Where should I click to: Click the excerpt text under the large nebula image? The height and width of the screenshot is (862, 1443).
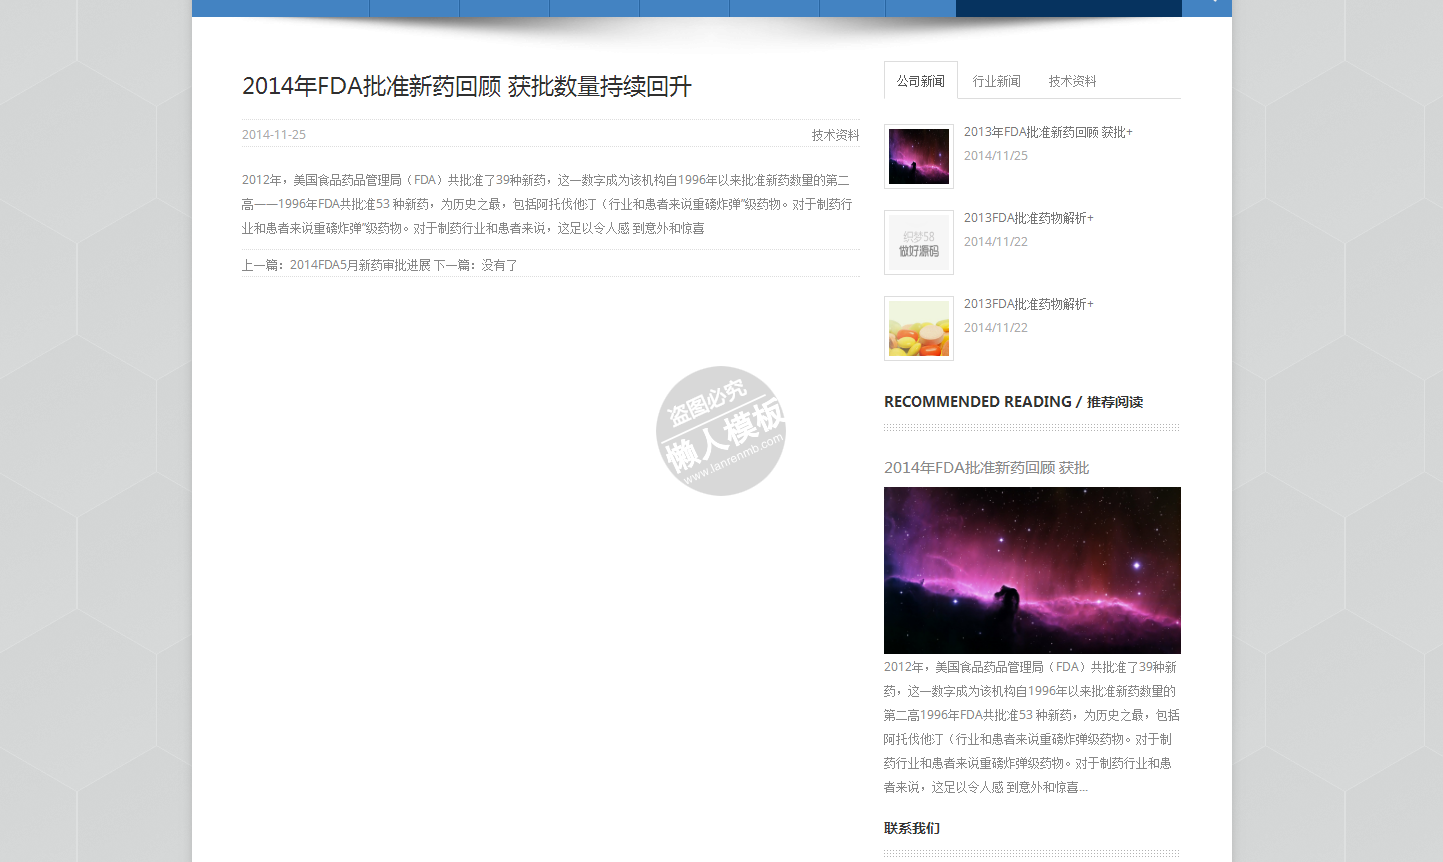click(x=1032, y=727)
